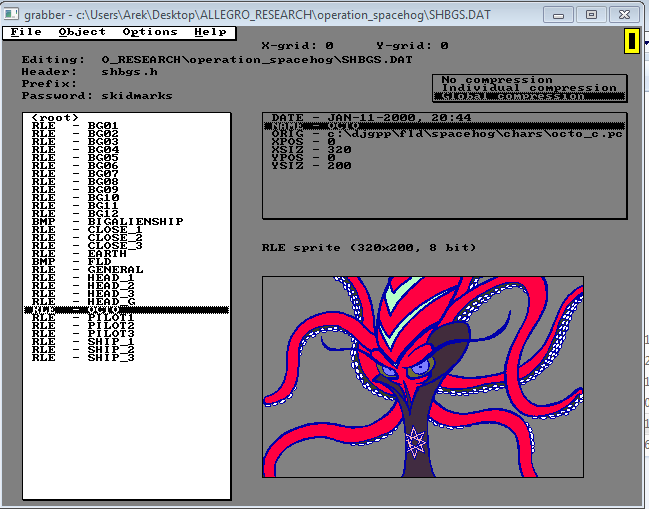Click the Password field value skidmarks
649x509 pixels.
(137, 96)
